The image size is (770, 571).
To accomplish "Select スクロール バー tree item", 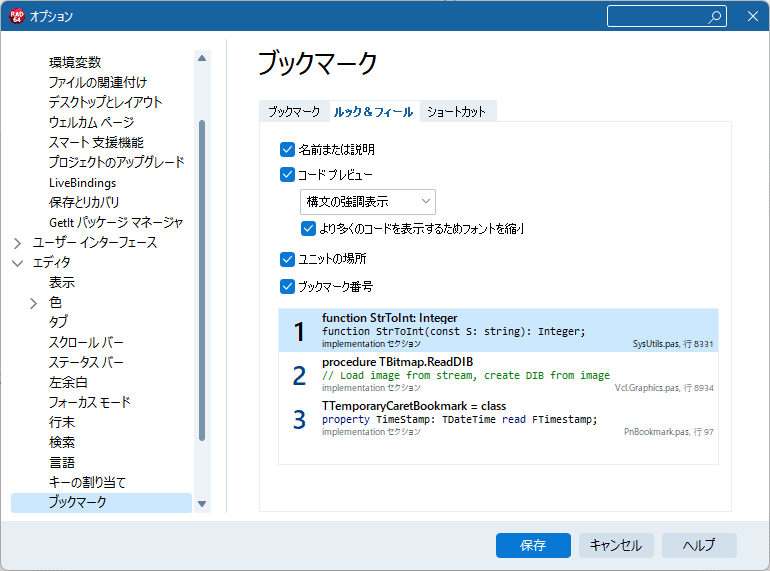I will tap(86, 343).
